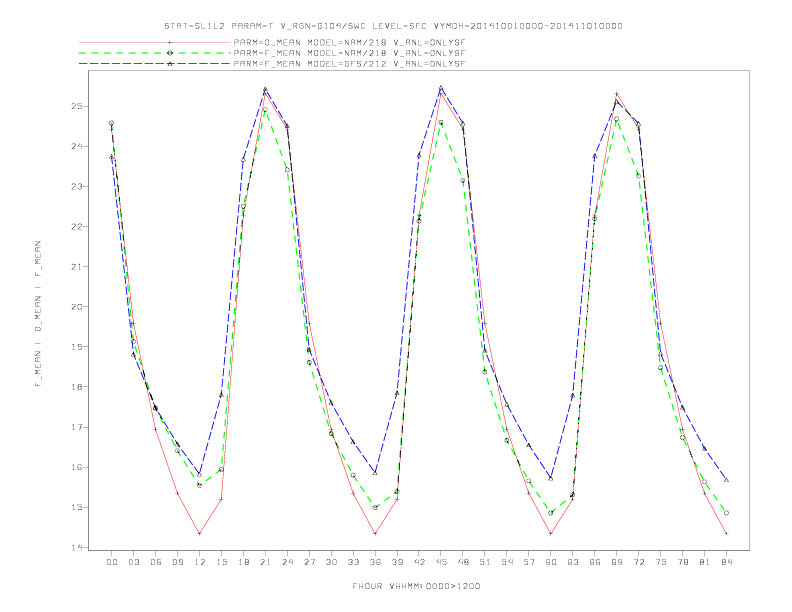This screenshot has width=792, height=612.
Task: Click the chart title starting with STAT=SL1L2
Action: click(393, 26)
